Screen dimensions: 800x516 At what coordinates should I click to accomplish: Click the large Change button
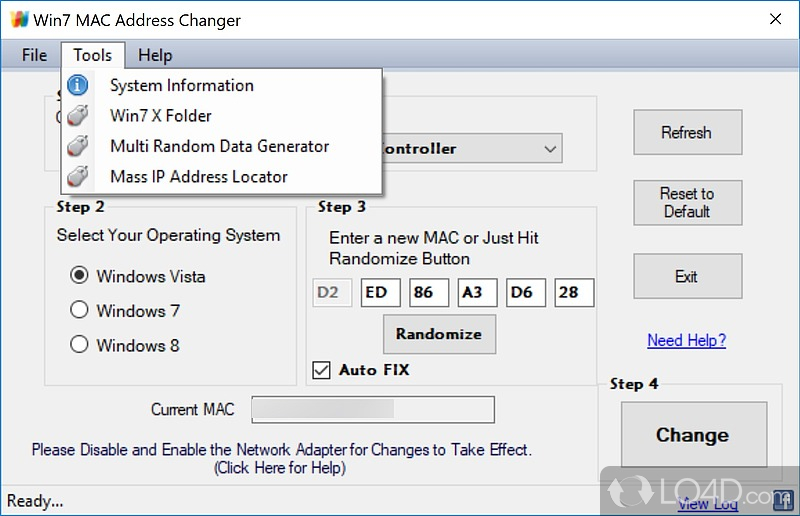pos(693,434)
